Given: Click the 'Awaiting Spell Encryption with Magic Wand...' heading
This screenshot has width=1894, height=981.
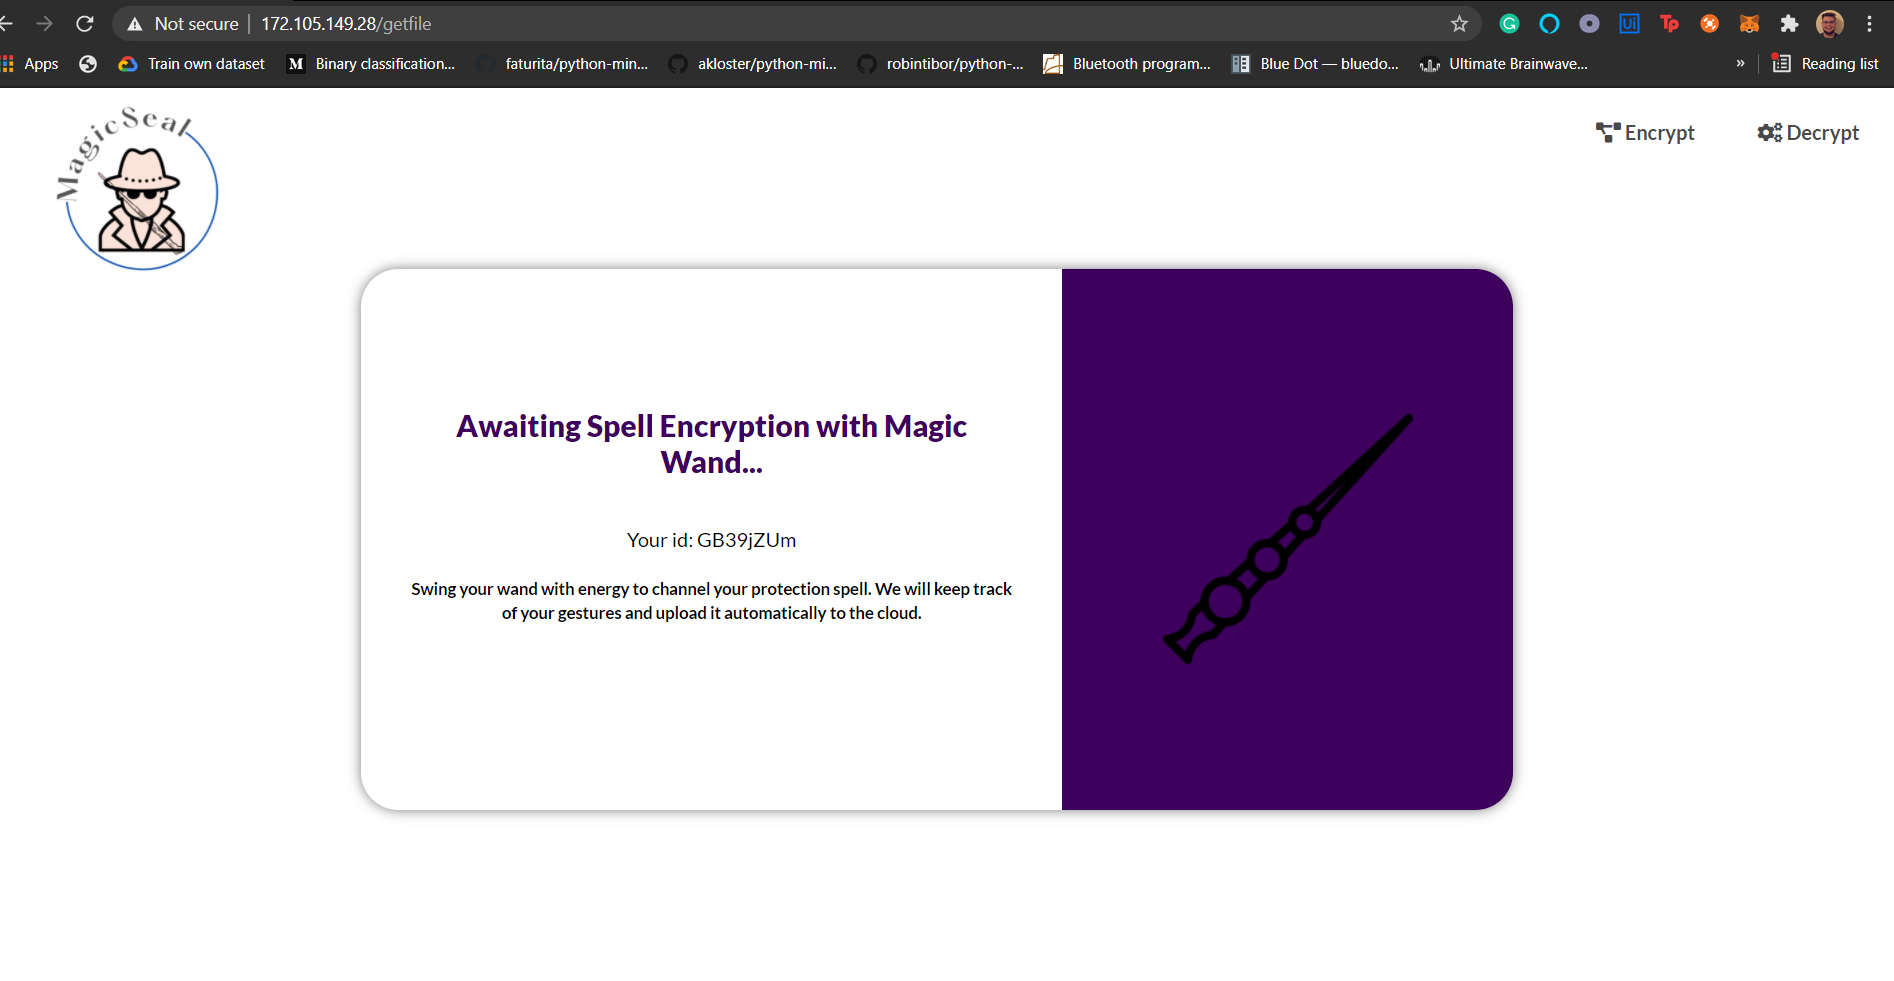Looking at the screenshot, I should 711,444.
